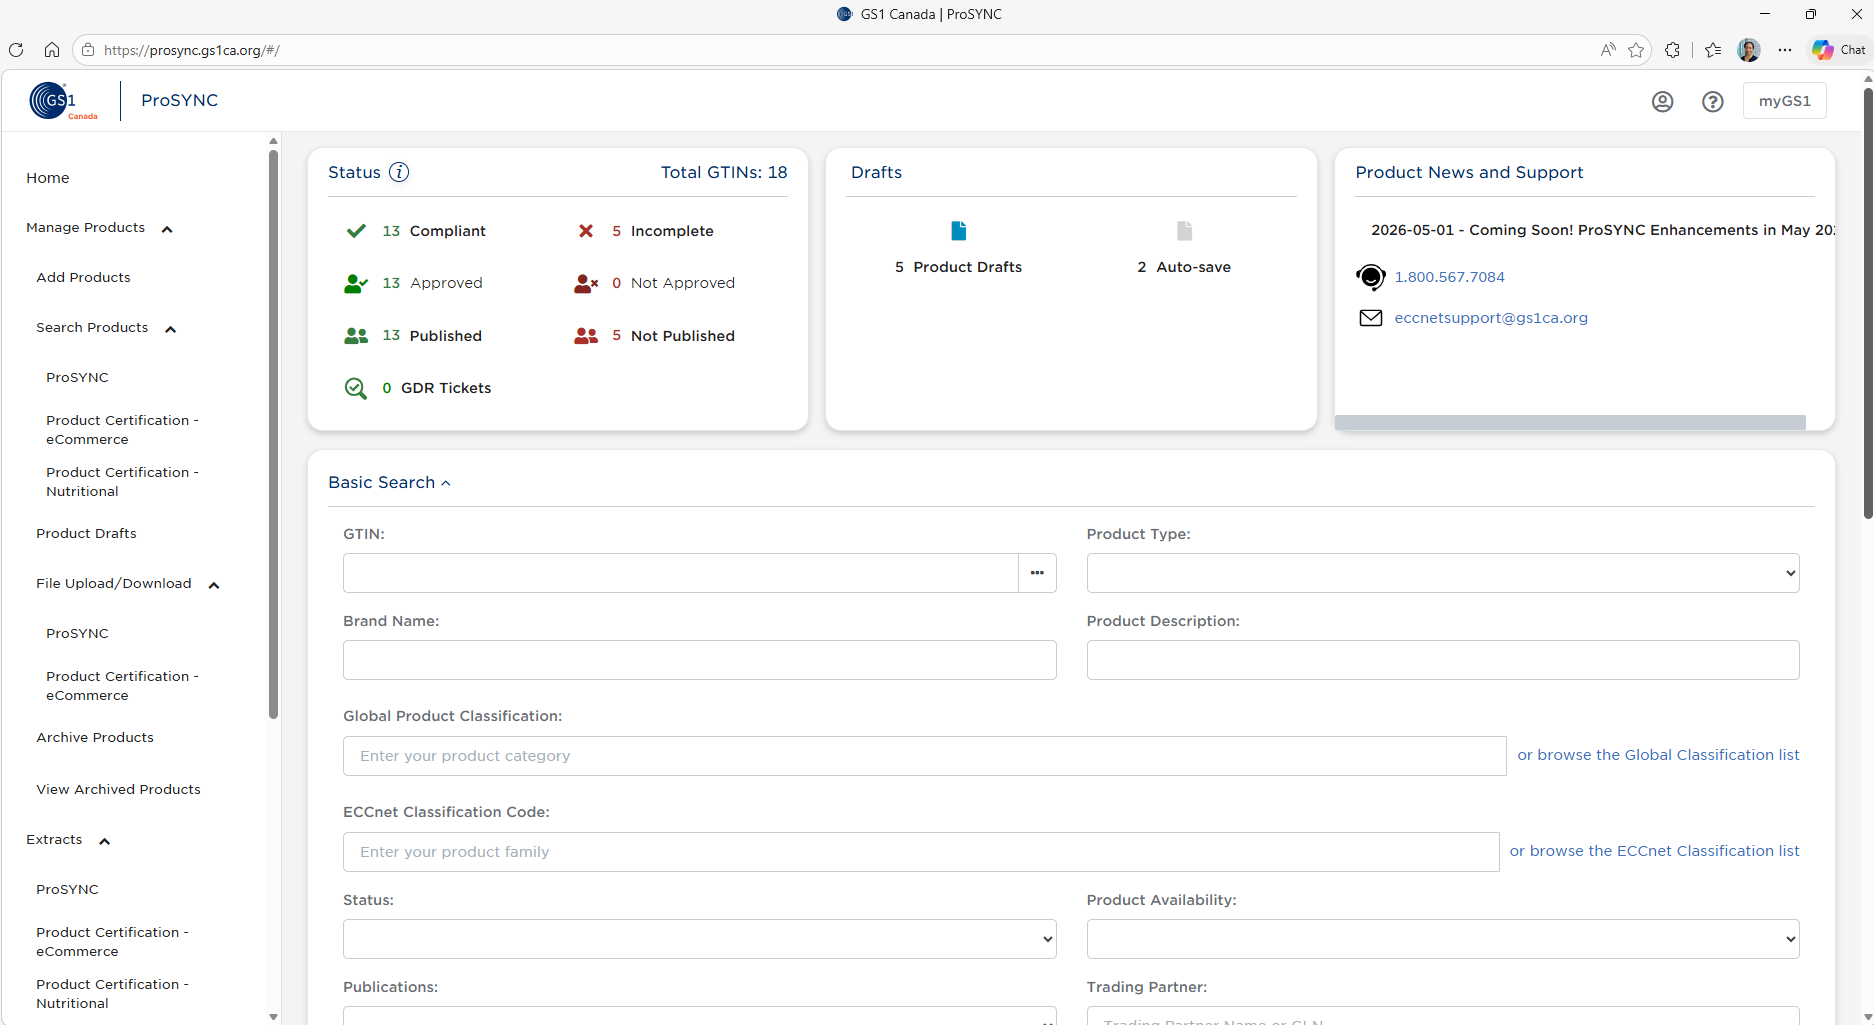Open Product Drafts in sidebar

(x=86, y=534)
